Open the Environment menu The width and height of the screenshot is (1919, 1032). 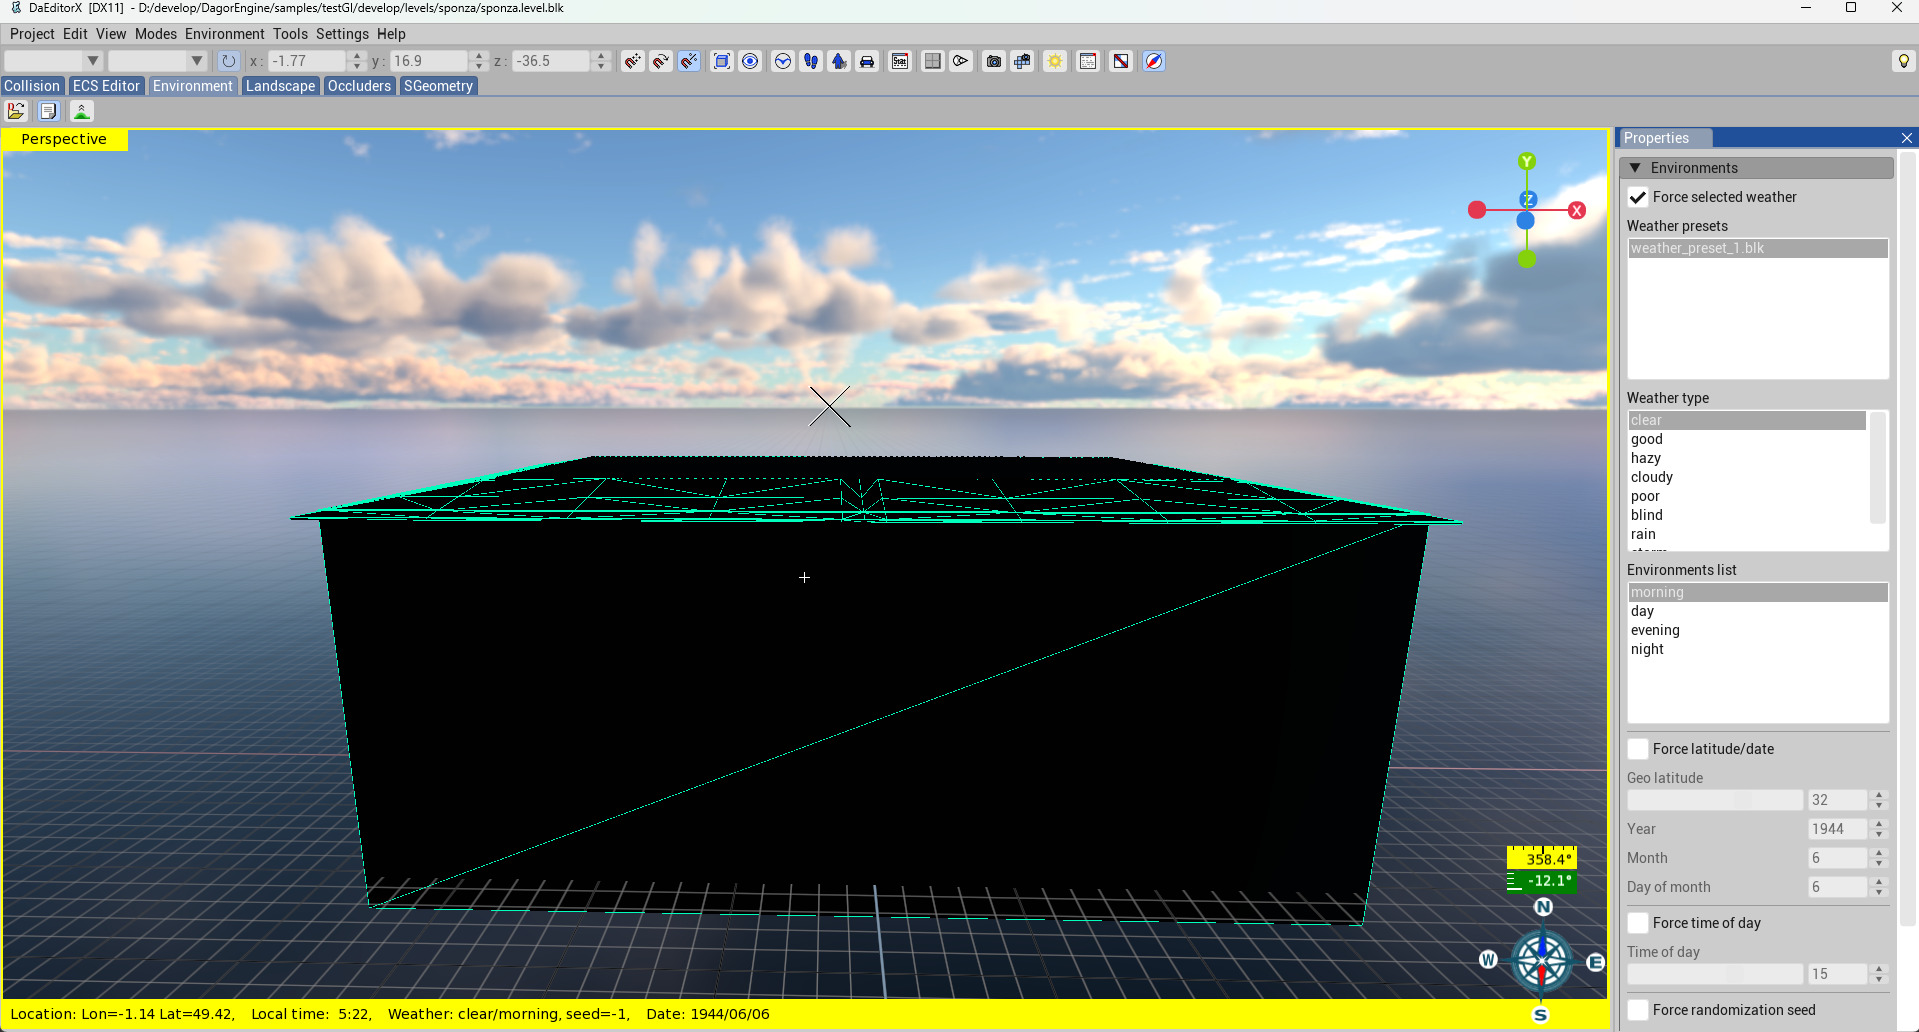tap(224, 34)
